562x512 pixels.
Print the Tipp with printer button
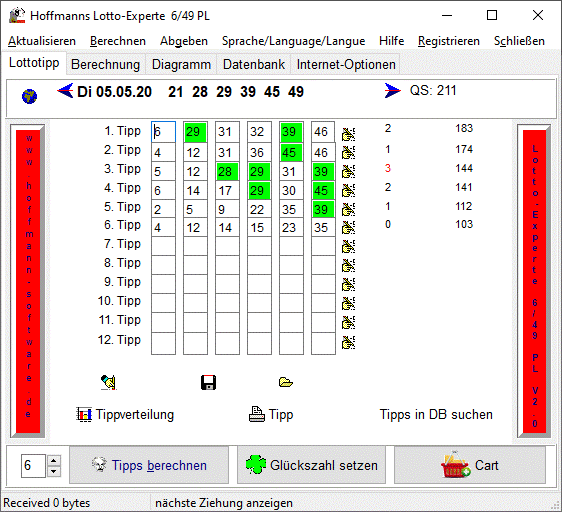271,414
